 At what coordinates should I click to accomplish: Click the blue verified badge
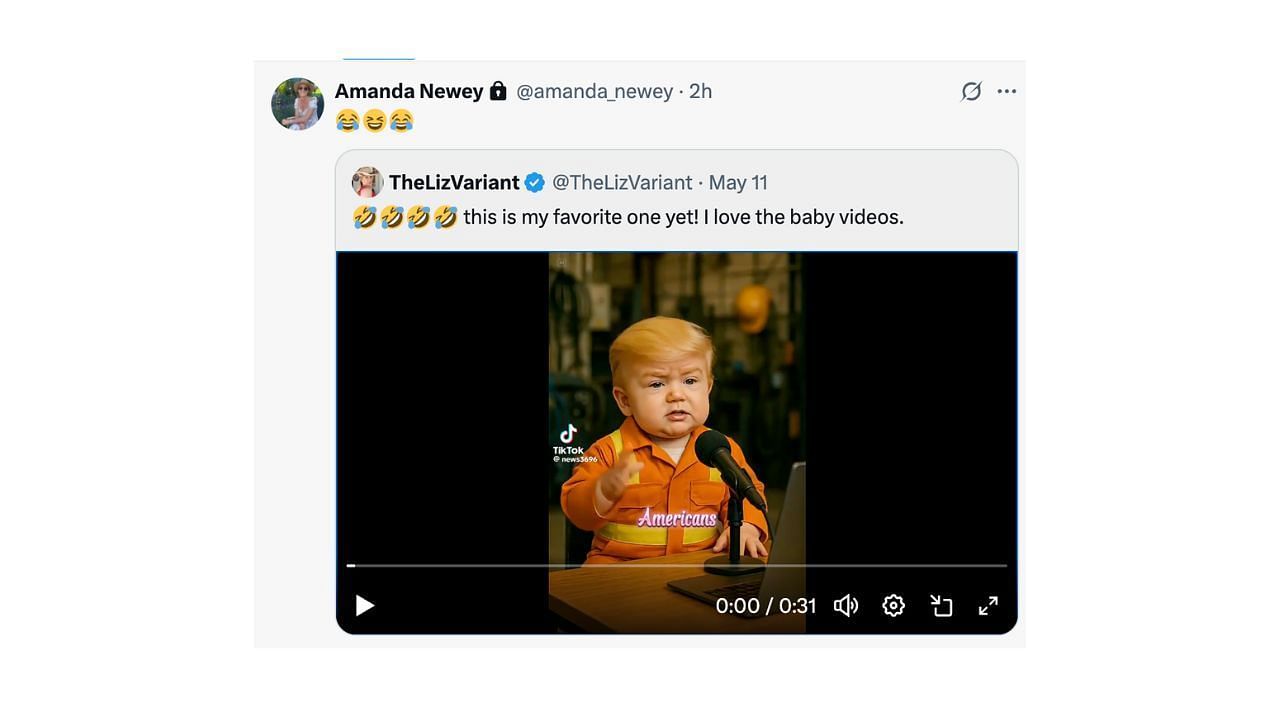(x=535, y=182)
